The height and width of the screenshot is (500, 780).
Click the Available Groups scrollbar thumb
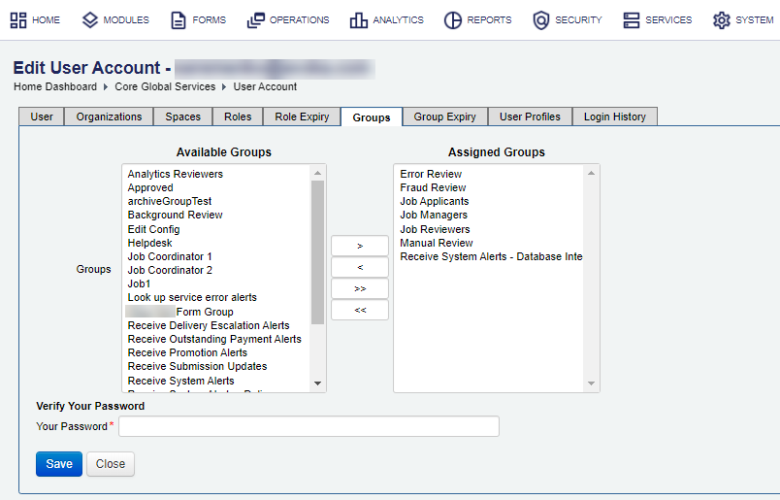click(317, 252)
